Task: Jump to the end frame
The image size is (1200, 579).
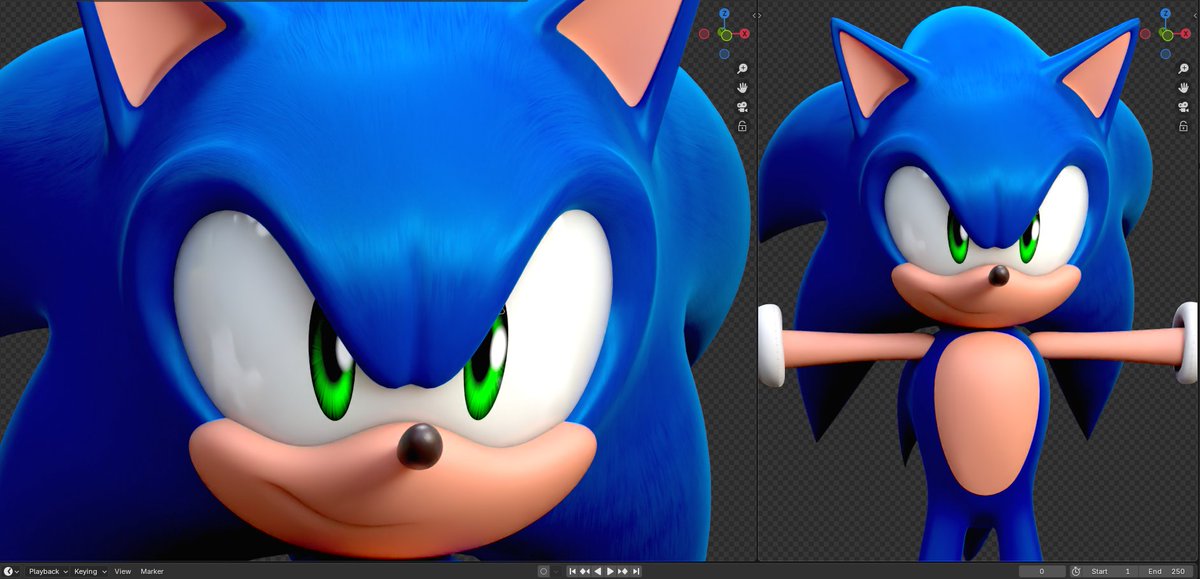Action: (636, 571)
